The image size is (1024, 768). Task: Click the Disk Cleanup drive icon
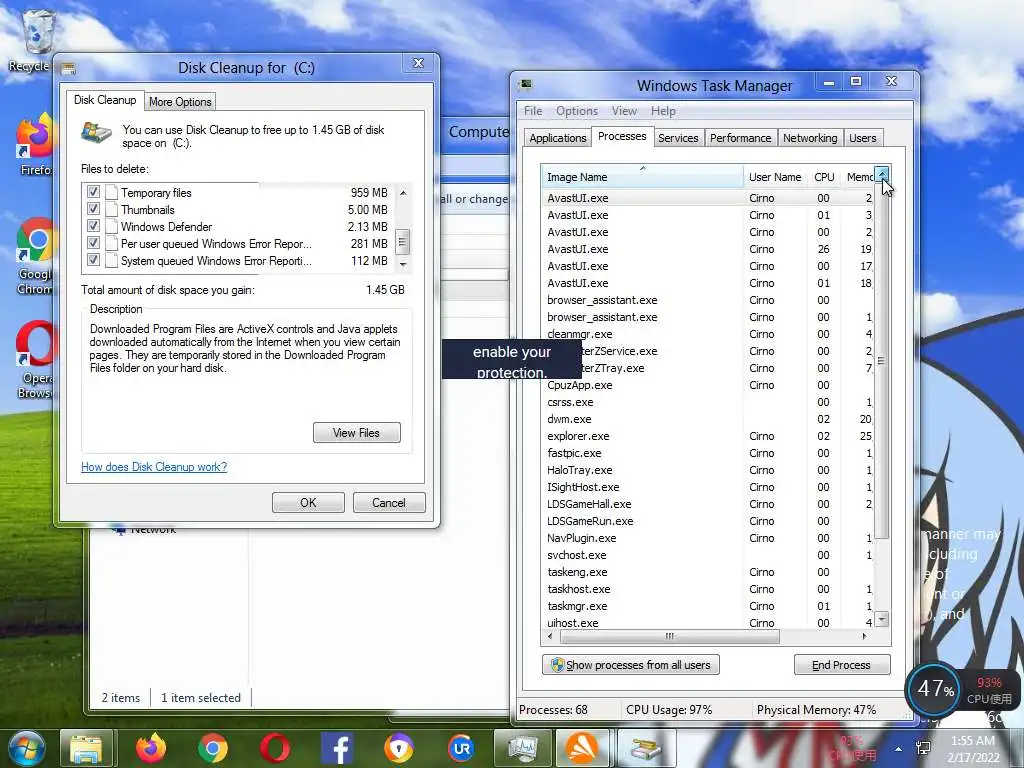pyautogui.click(x=96, y=133)
